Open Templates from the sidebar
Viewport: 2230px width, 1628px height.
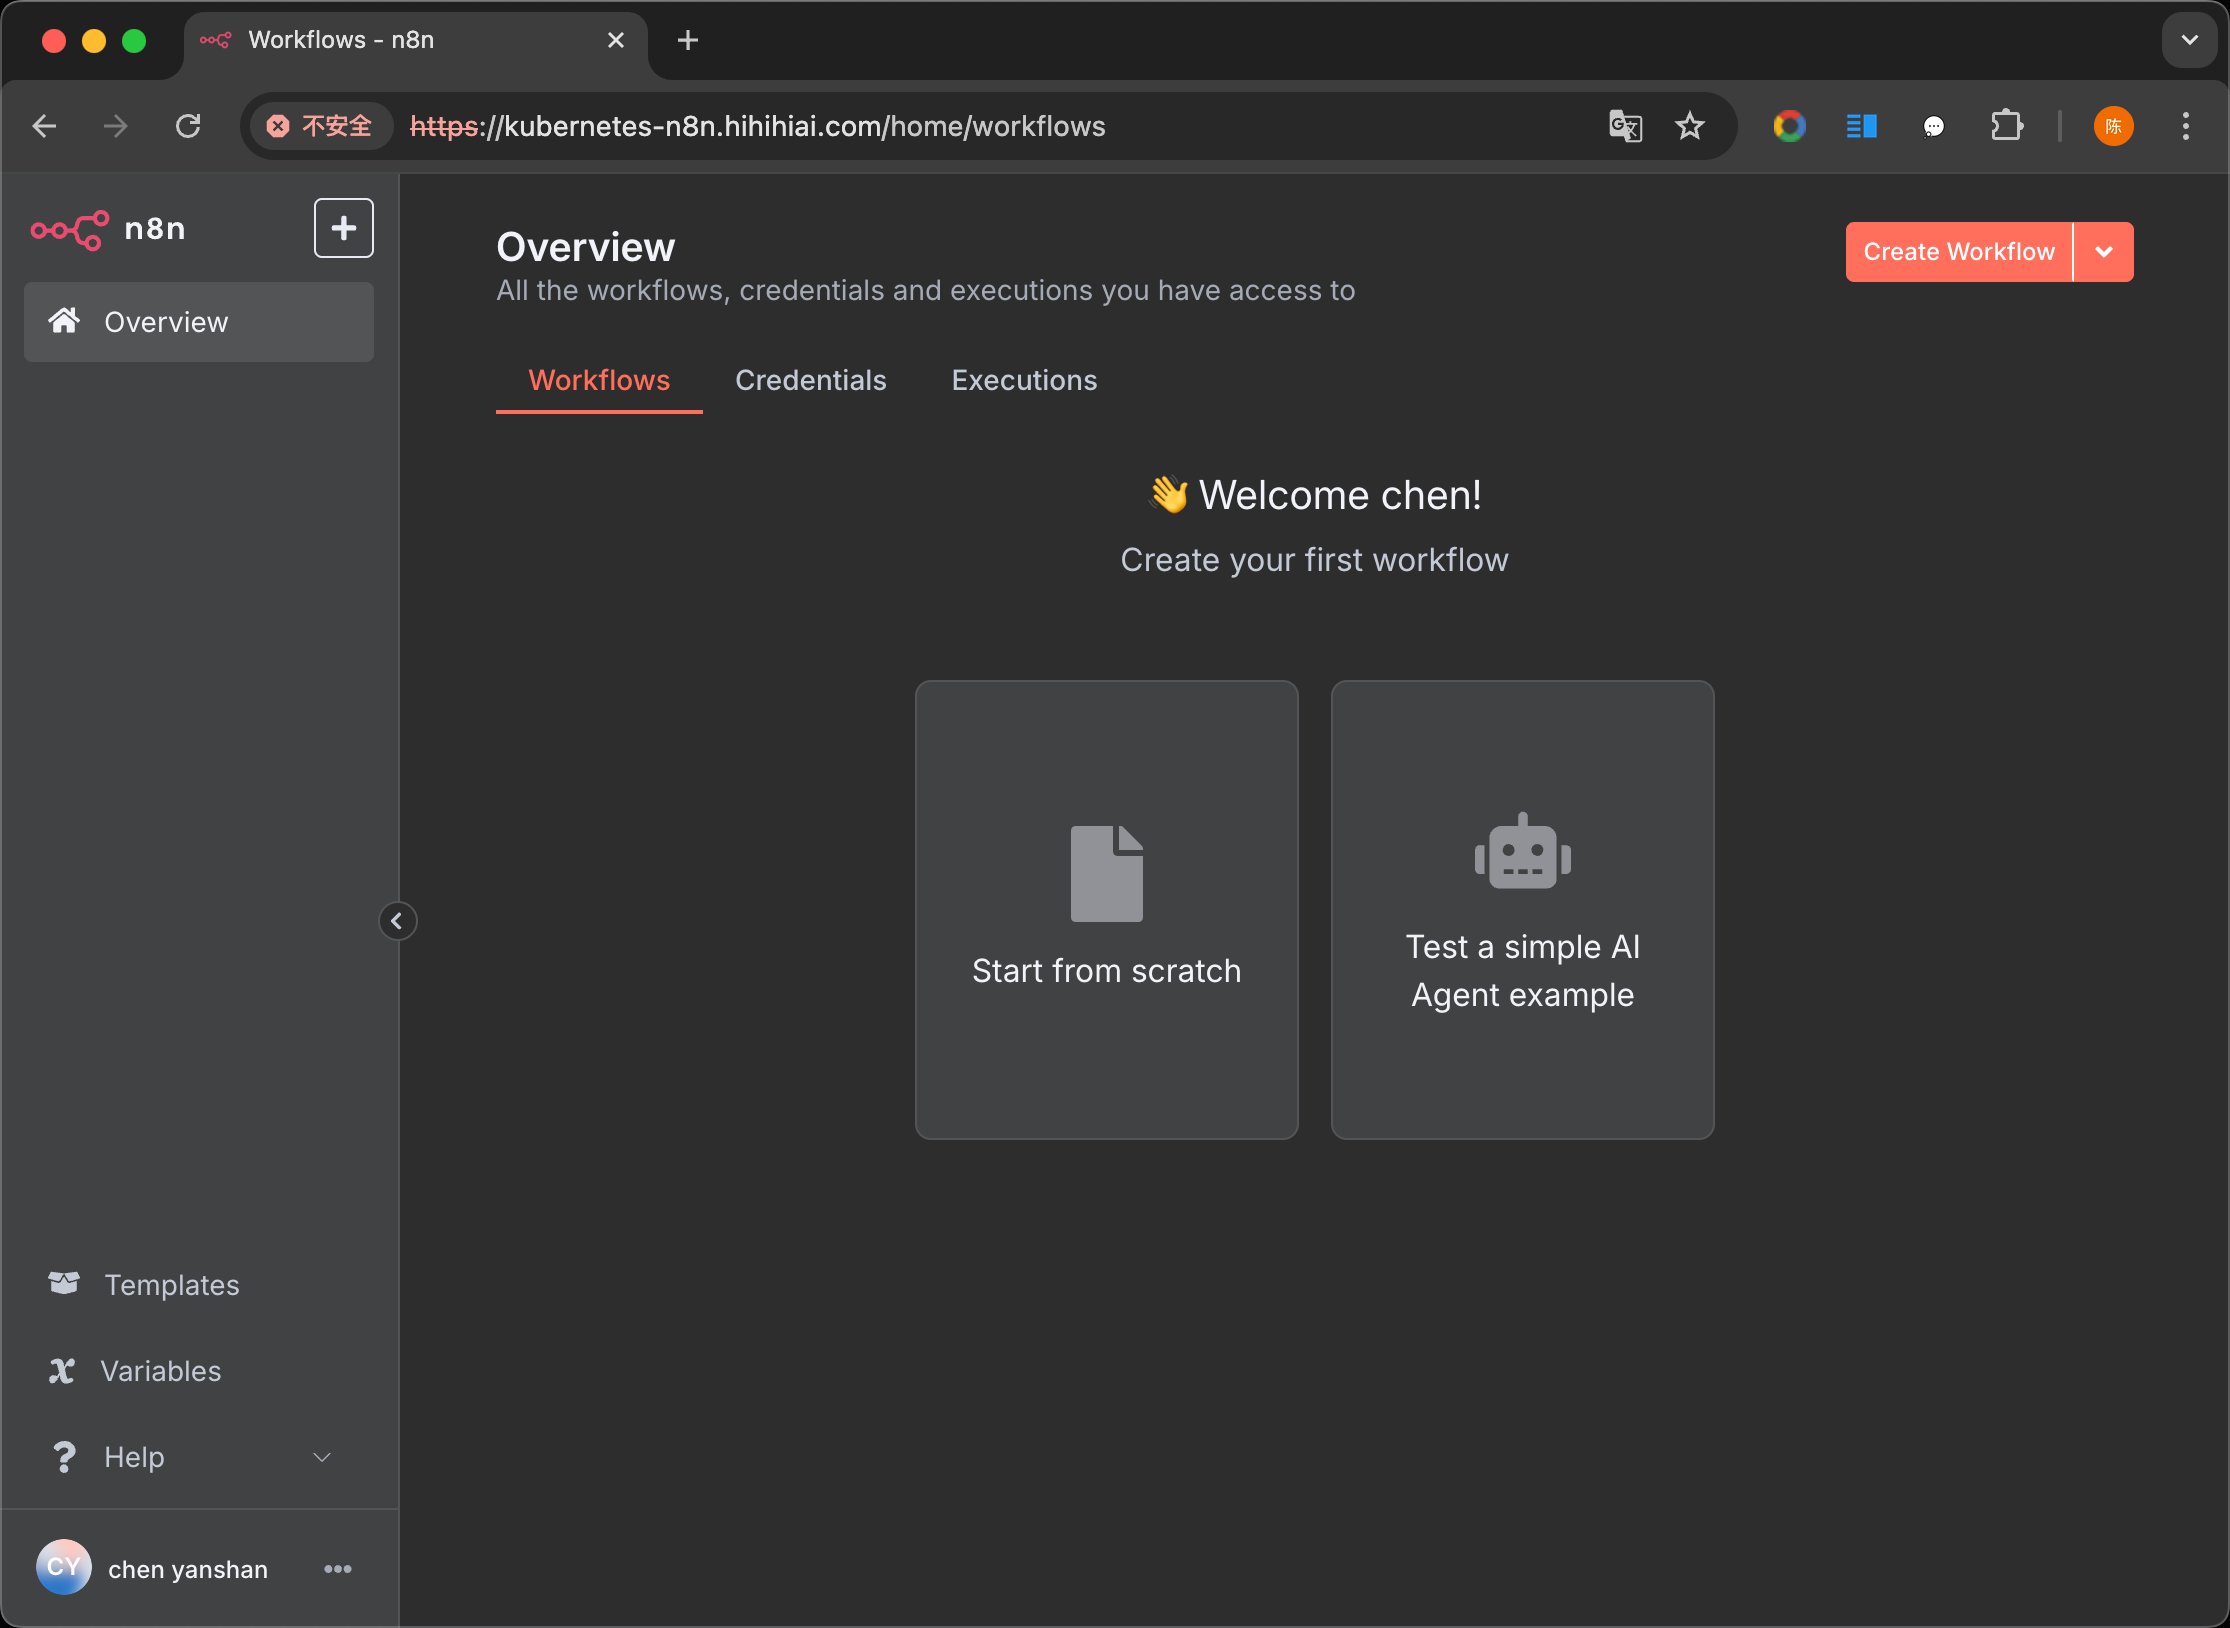click(199, 1285)
